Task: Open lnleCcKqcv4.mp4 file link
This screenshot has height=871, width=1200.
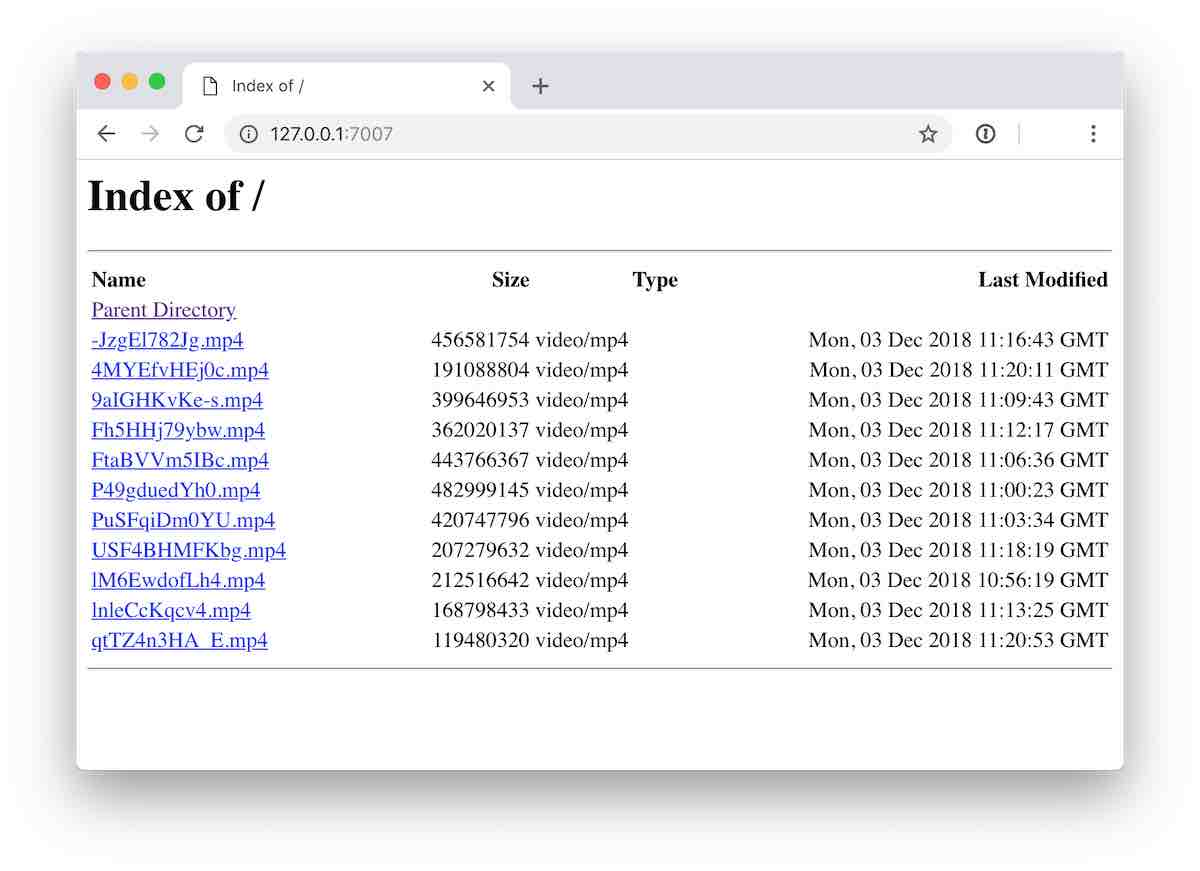Action: pyautogui.click(x=171, y=610)
